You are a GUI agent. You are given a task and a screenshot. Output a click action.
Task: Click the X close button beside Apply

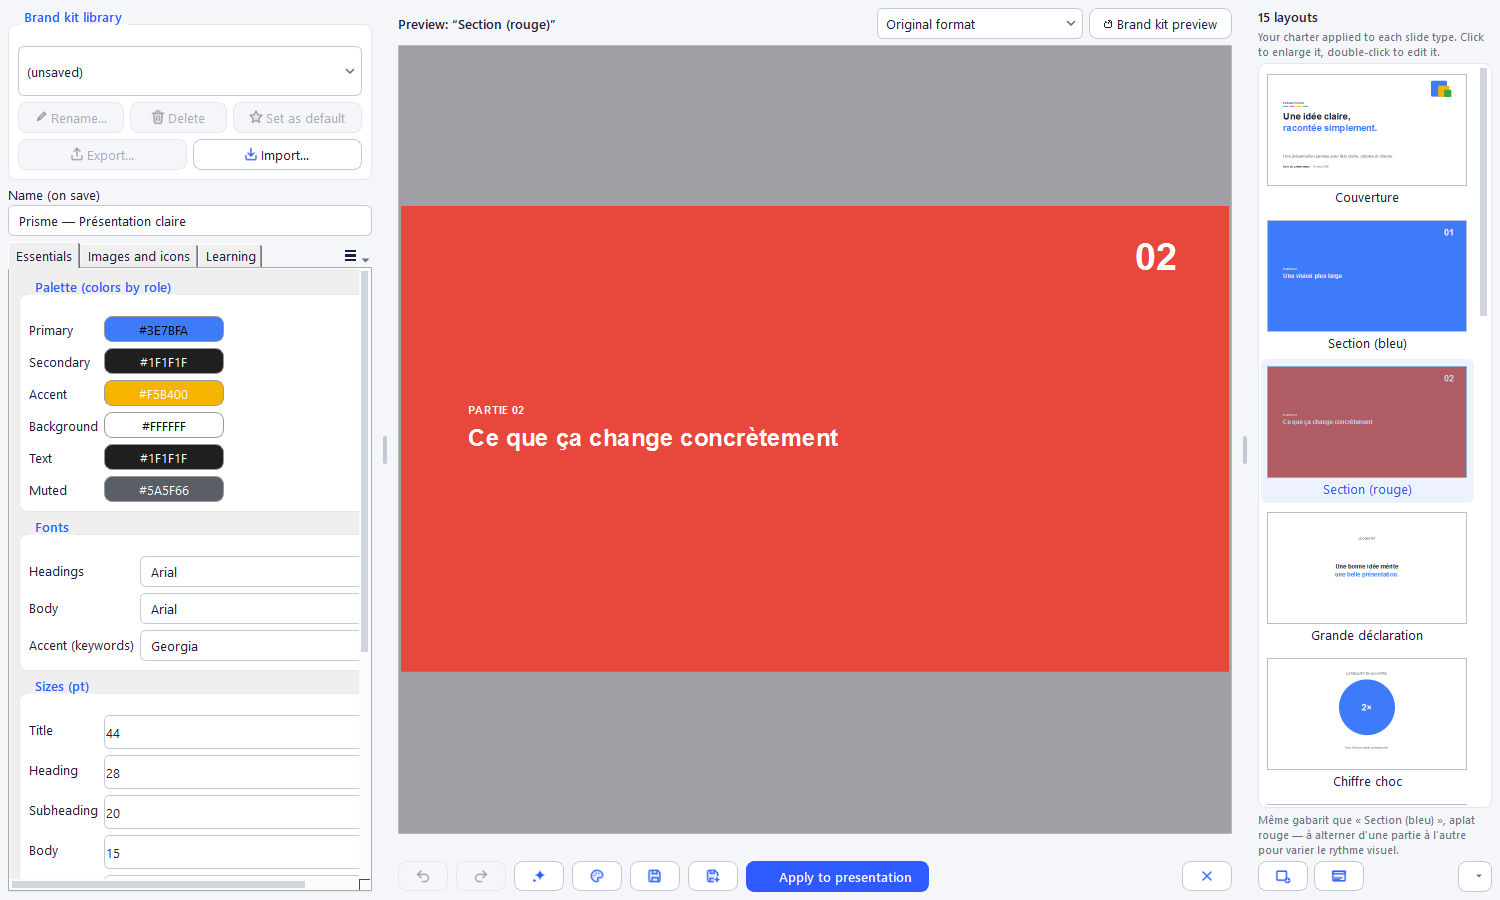[1207, 876]
